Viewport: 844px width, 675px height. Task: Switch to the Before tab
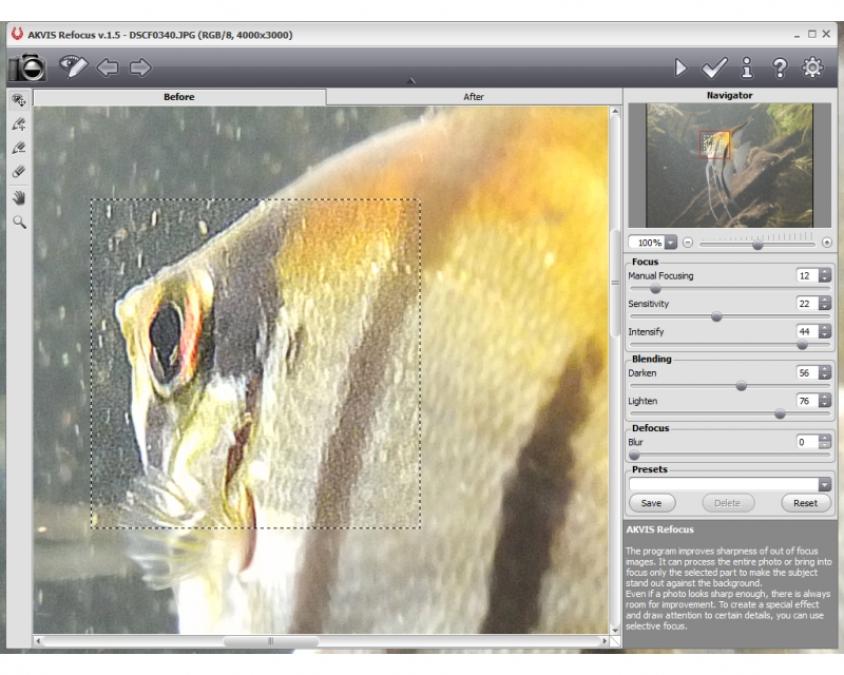(179, 97)
